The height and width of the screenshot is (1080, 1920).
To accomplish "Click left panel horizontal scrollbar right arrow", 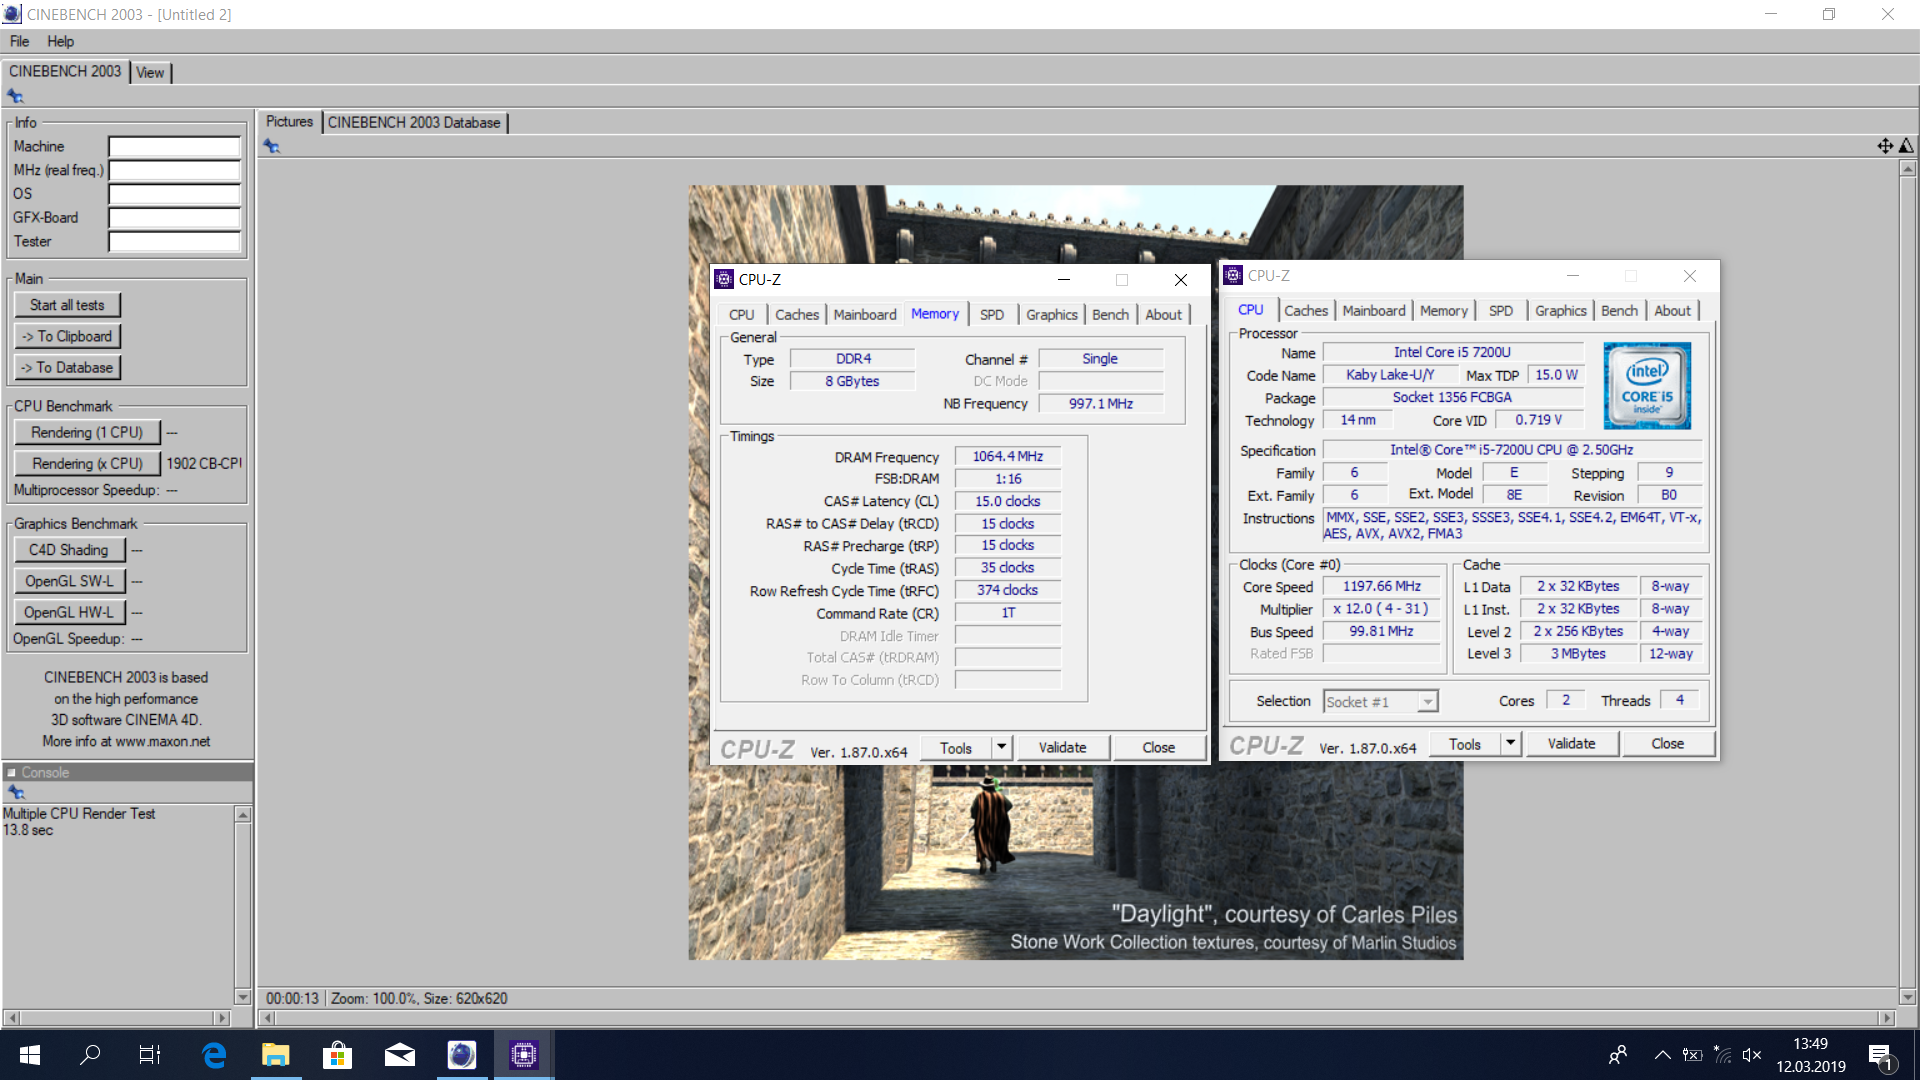I will 222,1018.
